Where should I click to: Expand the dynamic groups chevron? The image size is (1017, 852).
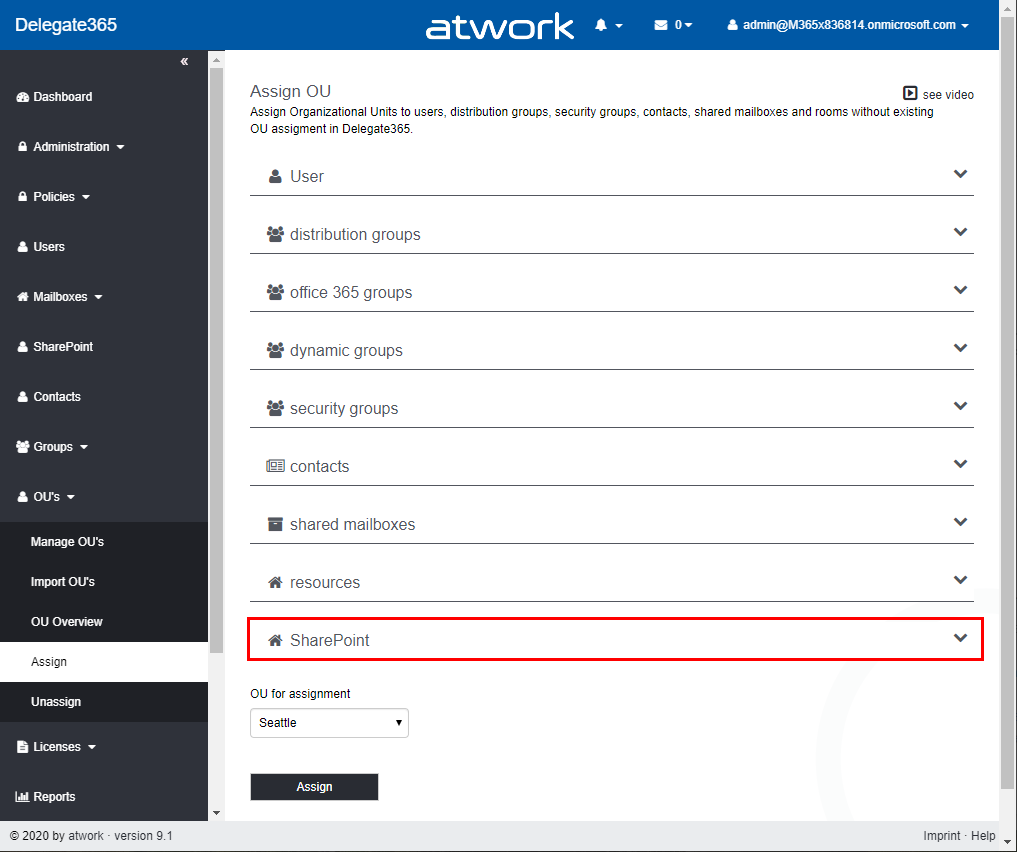(961, 348)
